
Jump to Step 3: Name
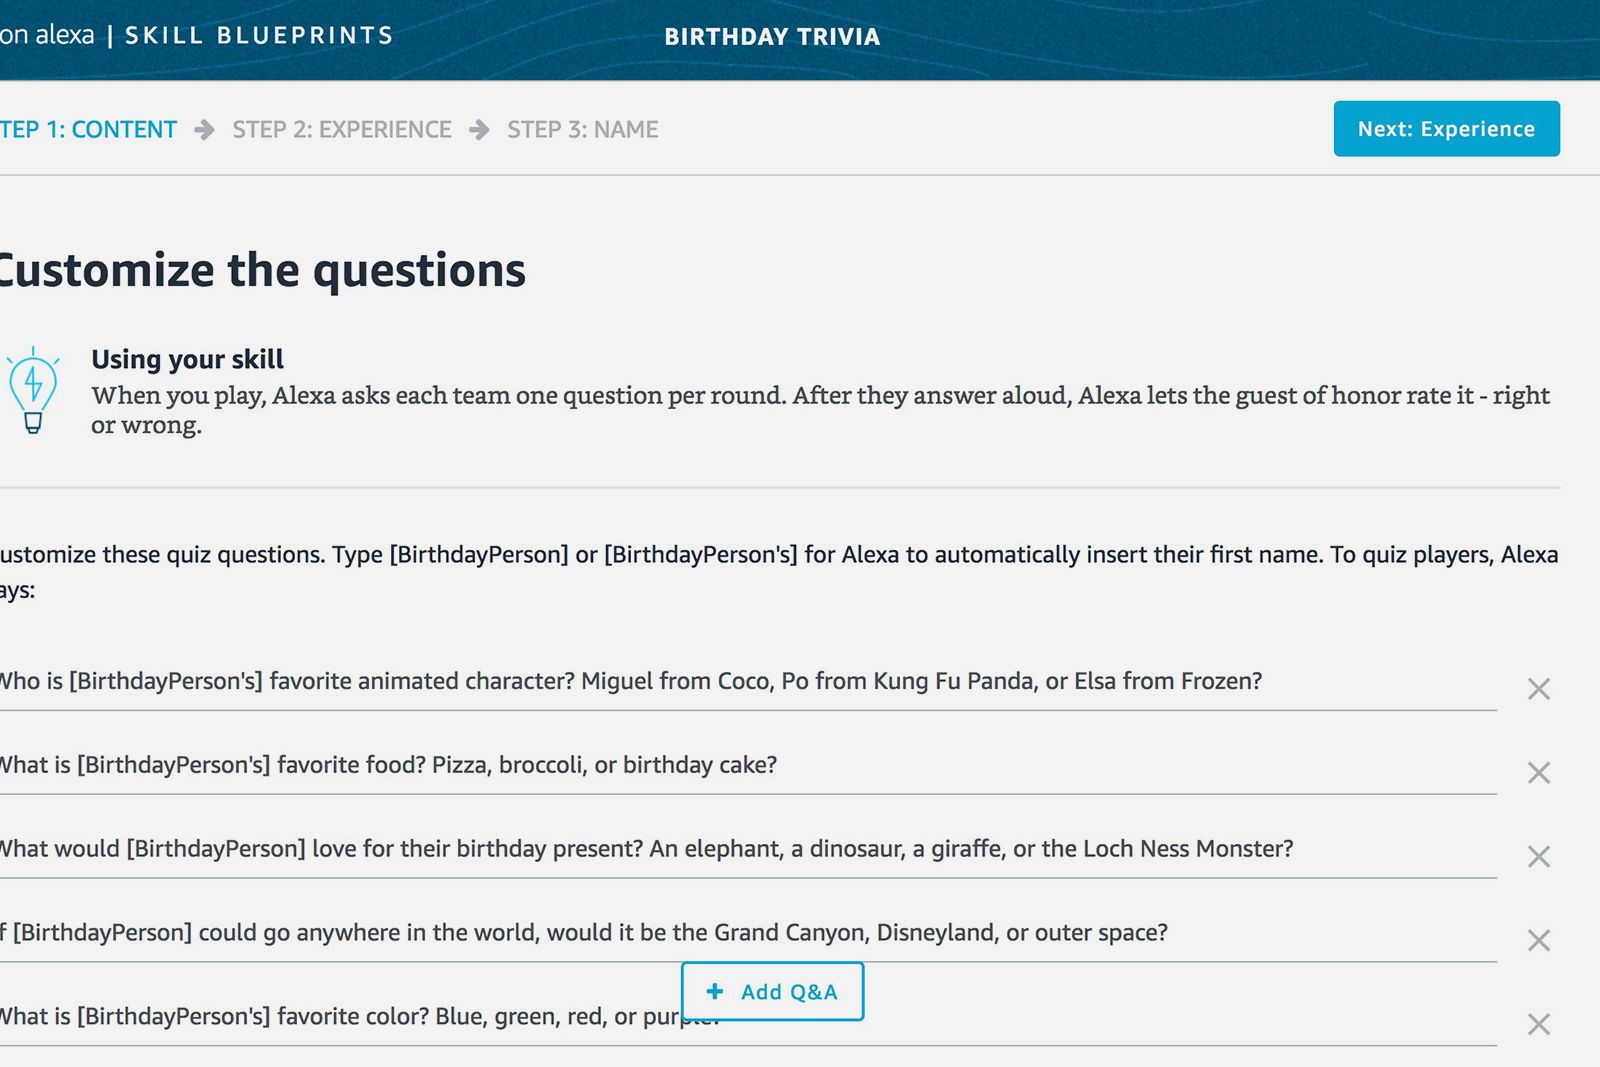[x=582, y=130]
